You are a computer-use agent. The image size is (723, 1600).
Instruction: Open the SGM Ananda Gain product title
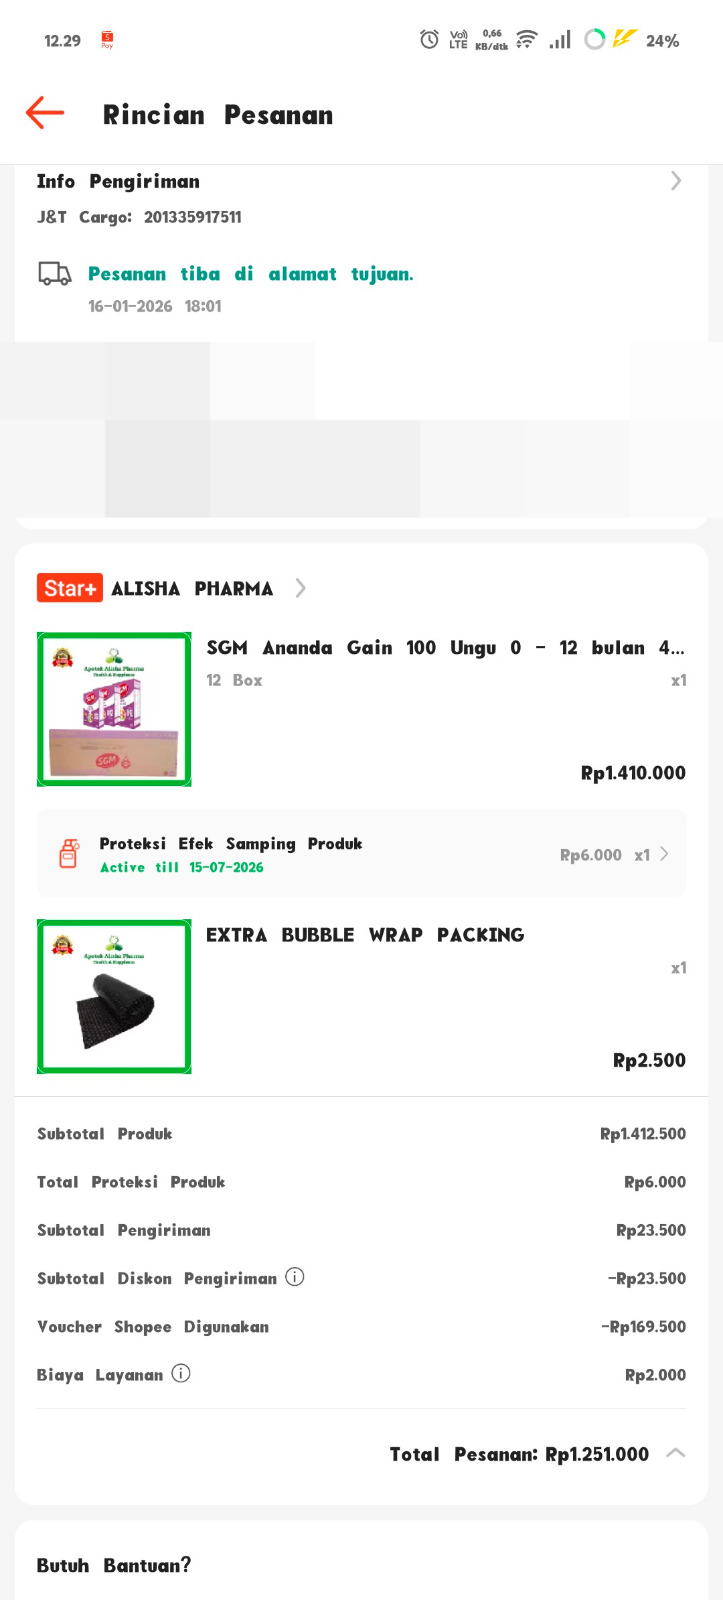pos(445,648)
